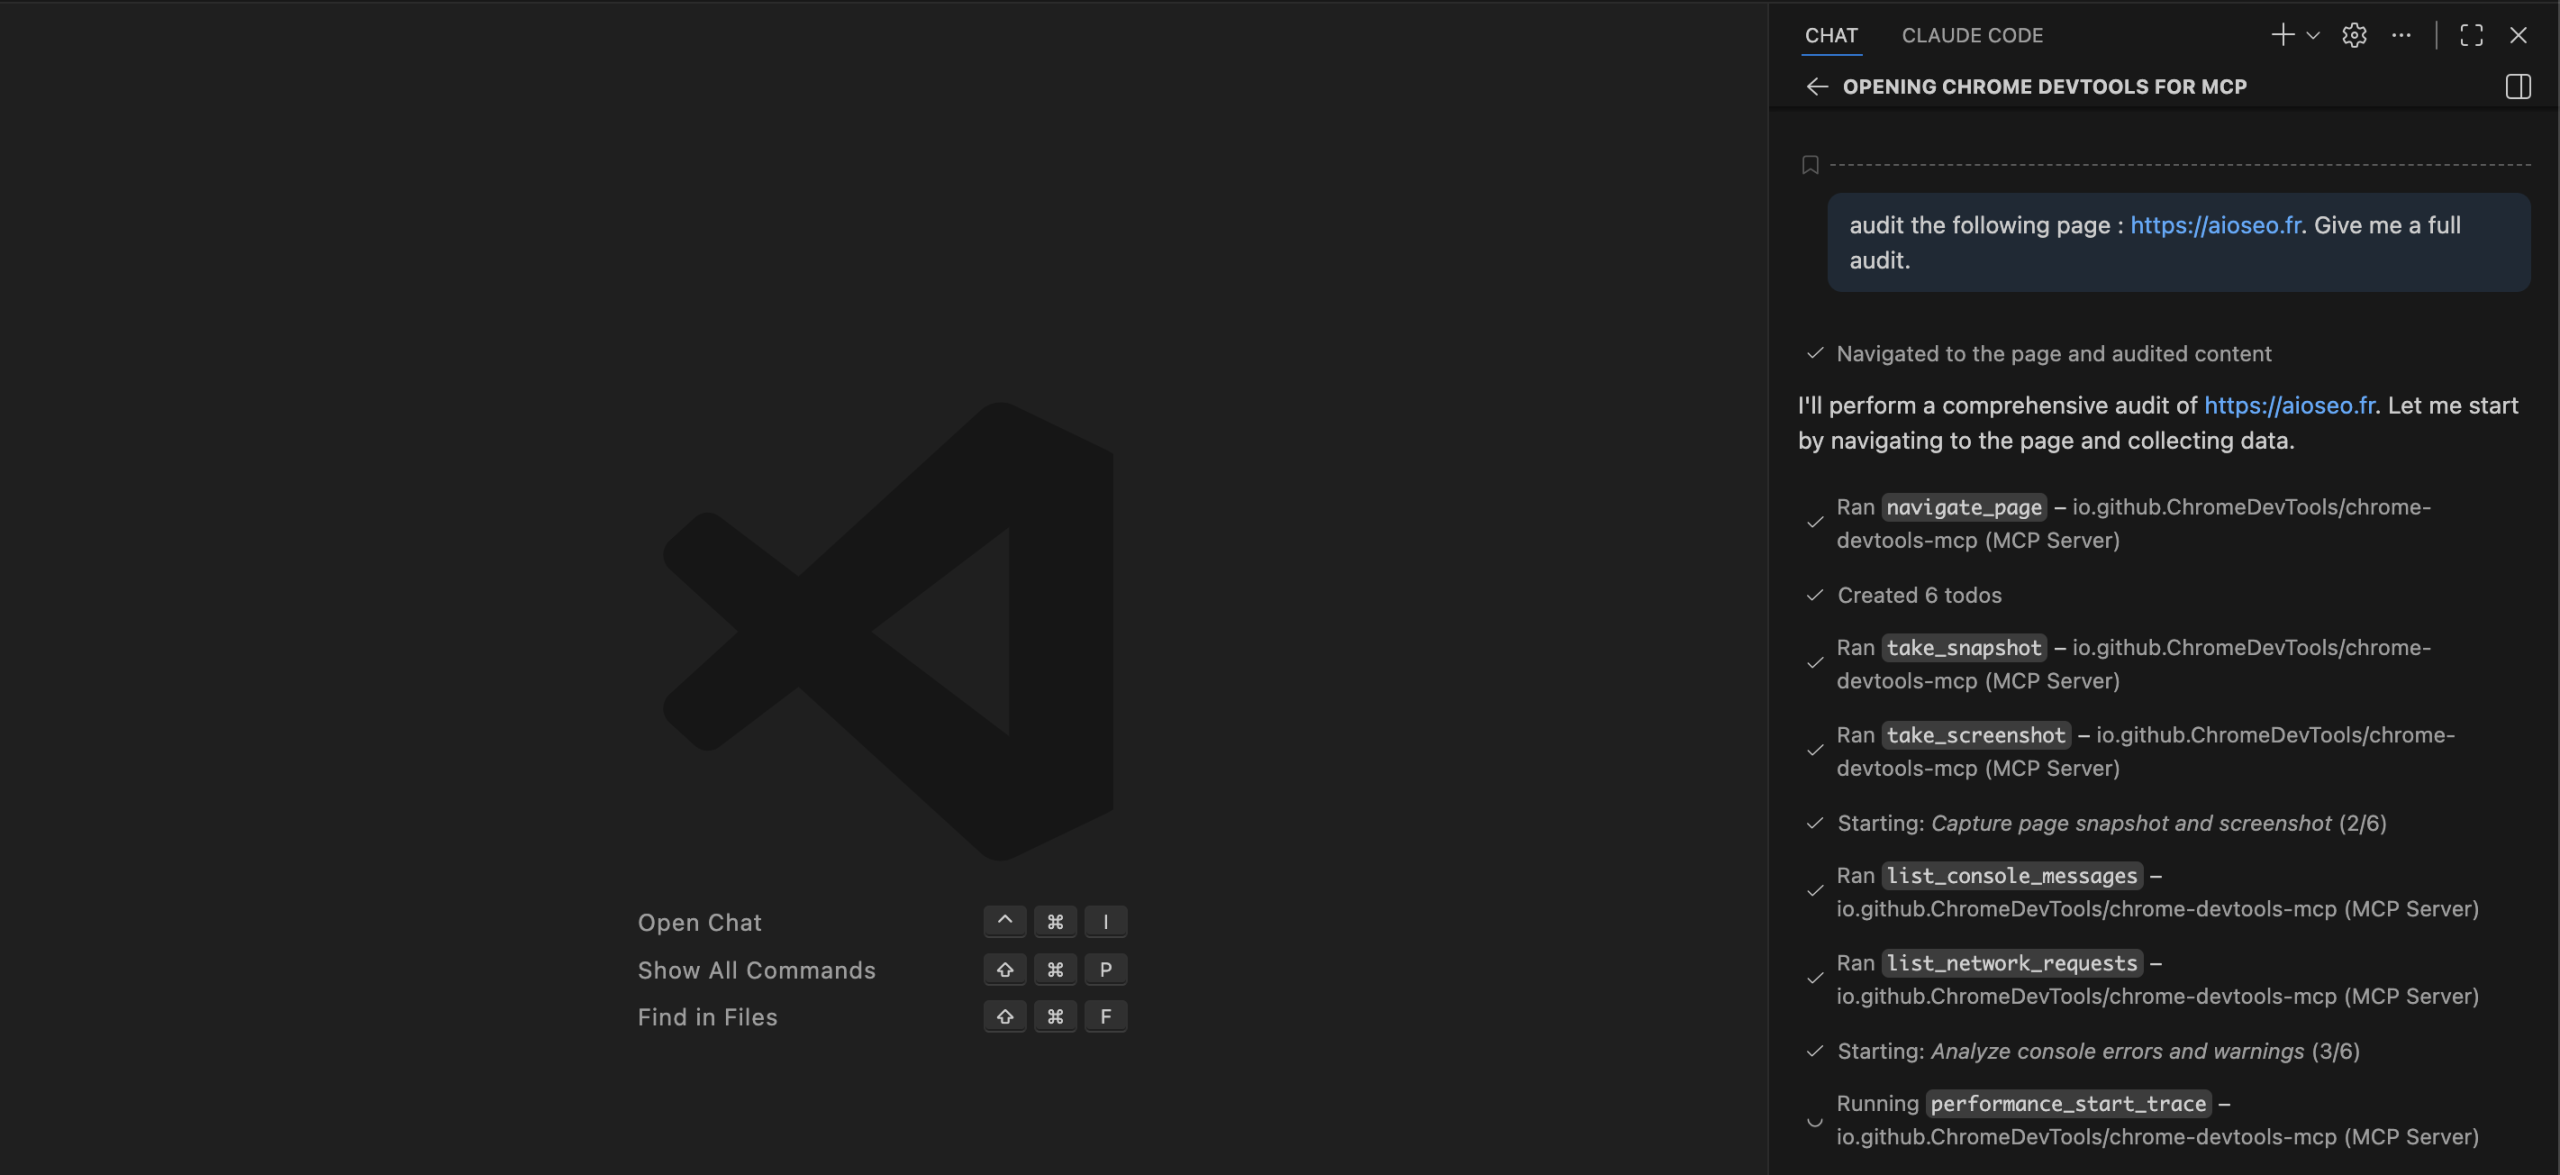The height and width of the screenshot is (1175, 2560).
Task: Click the running performance_start_trace spinner
Action: (x=1815, y=1121)
